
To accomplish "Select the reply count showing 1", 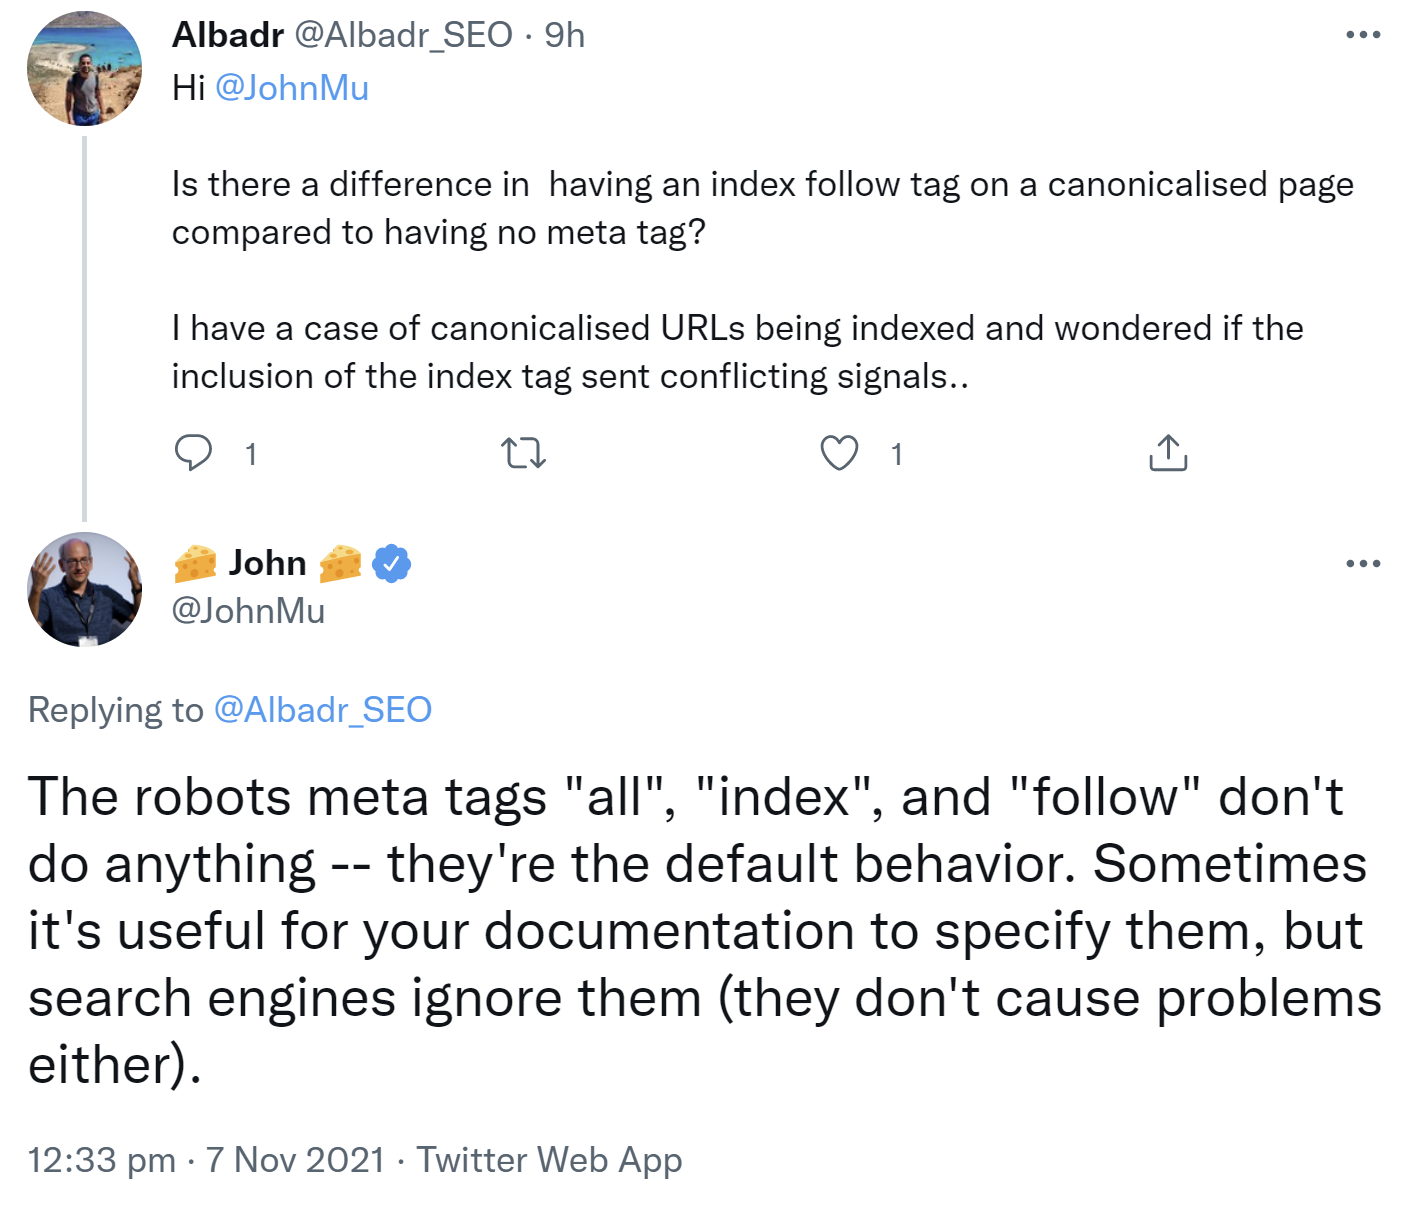I will [250, 455].
